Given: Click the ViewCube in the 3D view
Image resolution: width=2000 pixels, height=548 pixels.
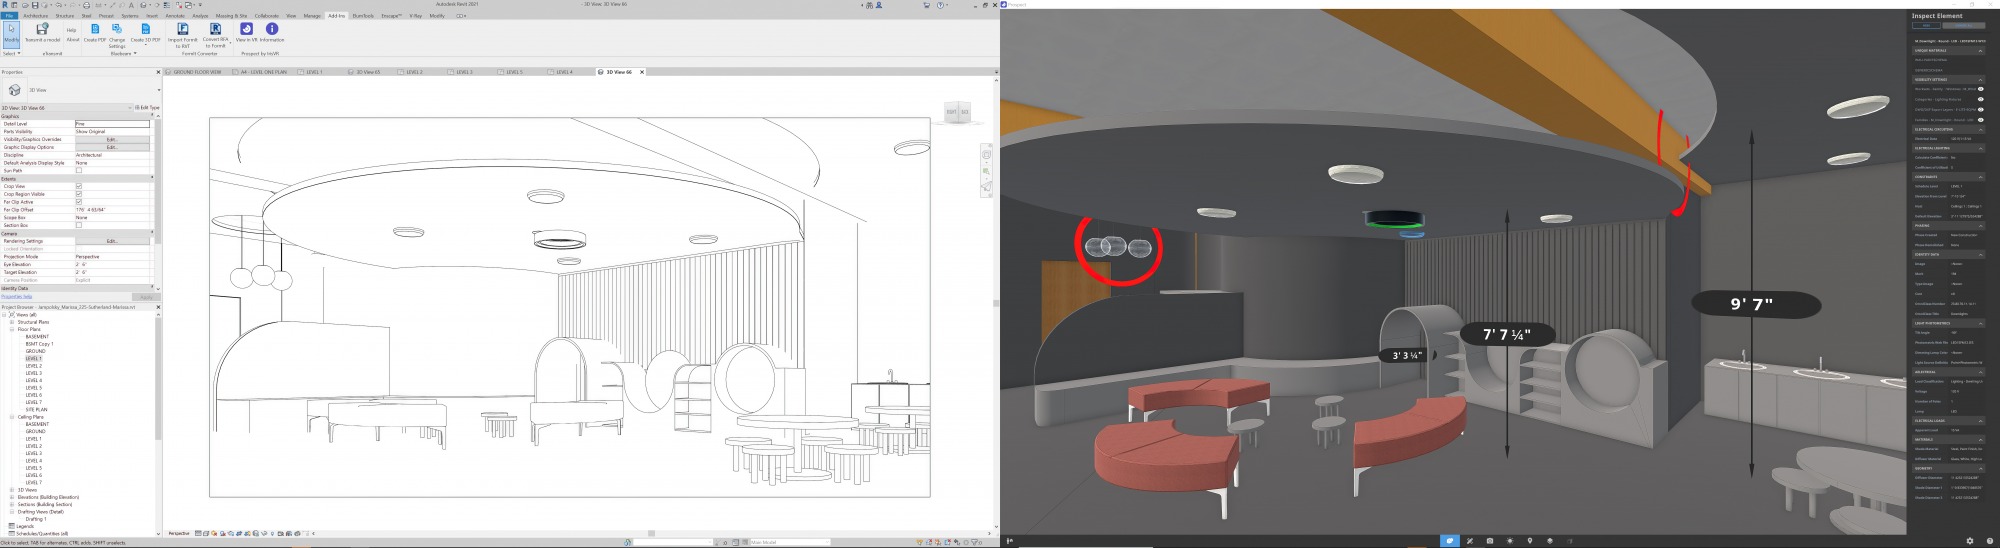Looking at the screenshot, I should tap(957, 112).
